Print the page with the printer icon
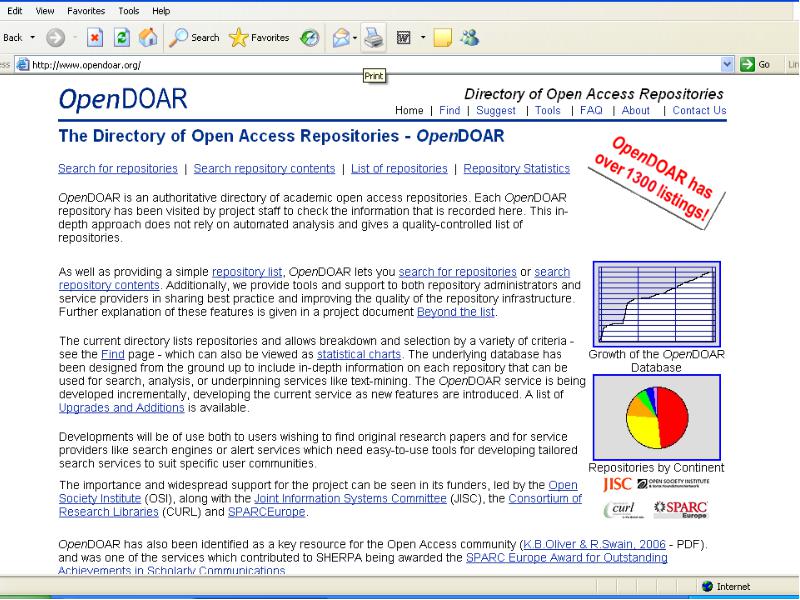Image resolution: width=800 pixels, height=600 pixels. [x=373, y=38]
